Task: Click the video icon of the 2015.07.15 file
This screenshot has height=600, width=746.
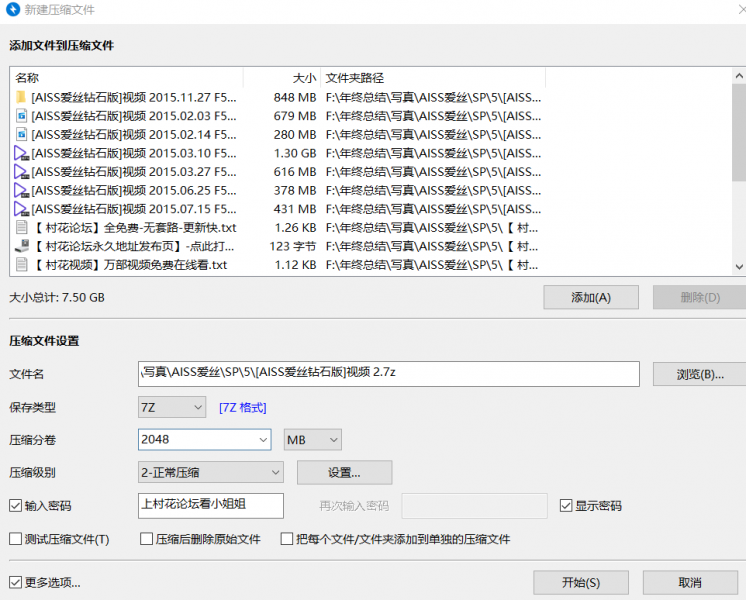Action: pos(21,209)
